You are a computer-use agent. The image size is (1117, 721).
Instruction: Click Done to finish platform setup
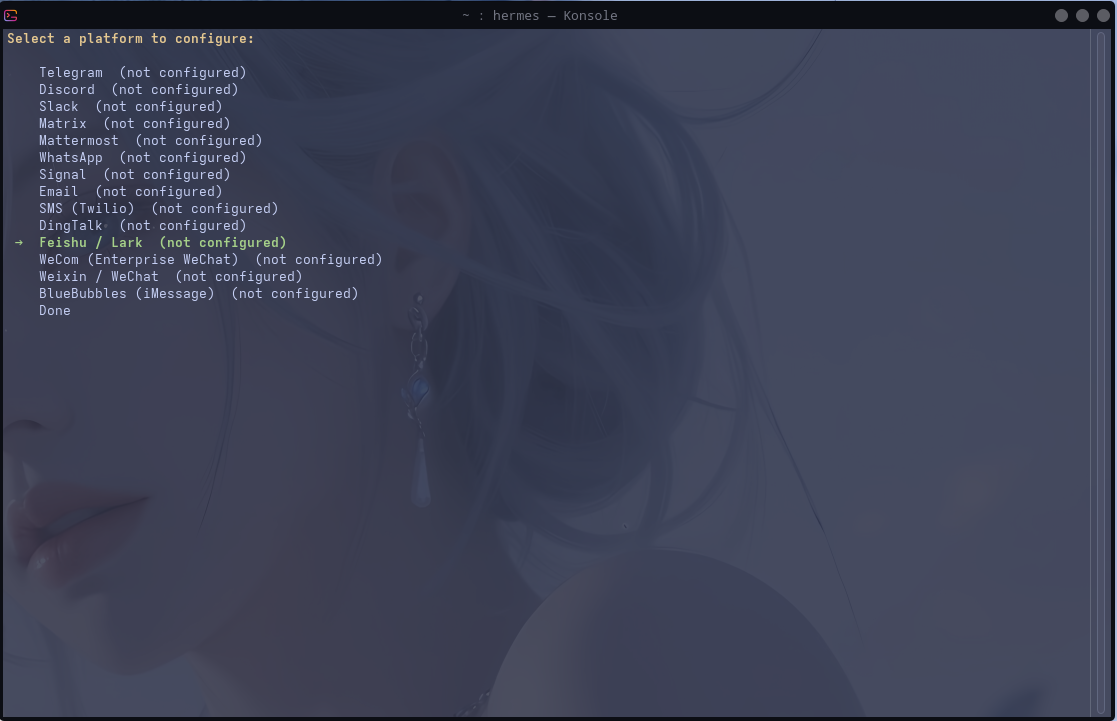tap(55, 311)
